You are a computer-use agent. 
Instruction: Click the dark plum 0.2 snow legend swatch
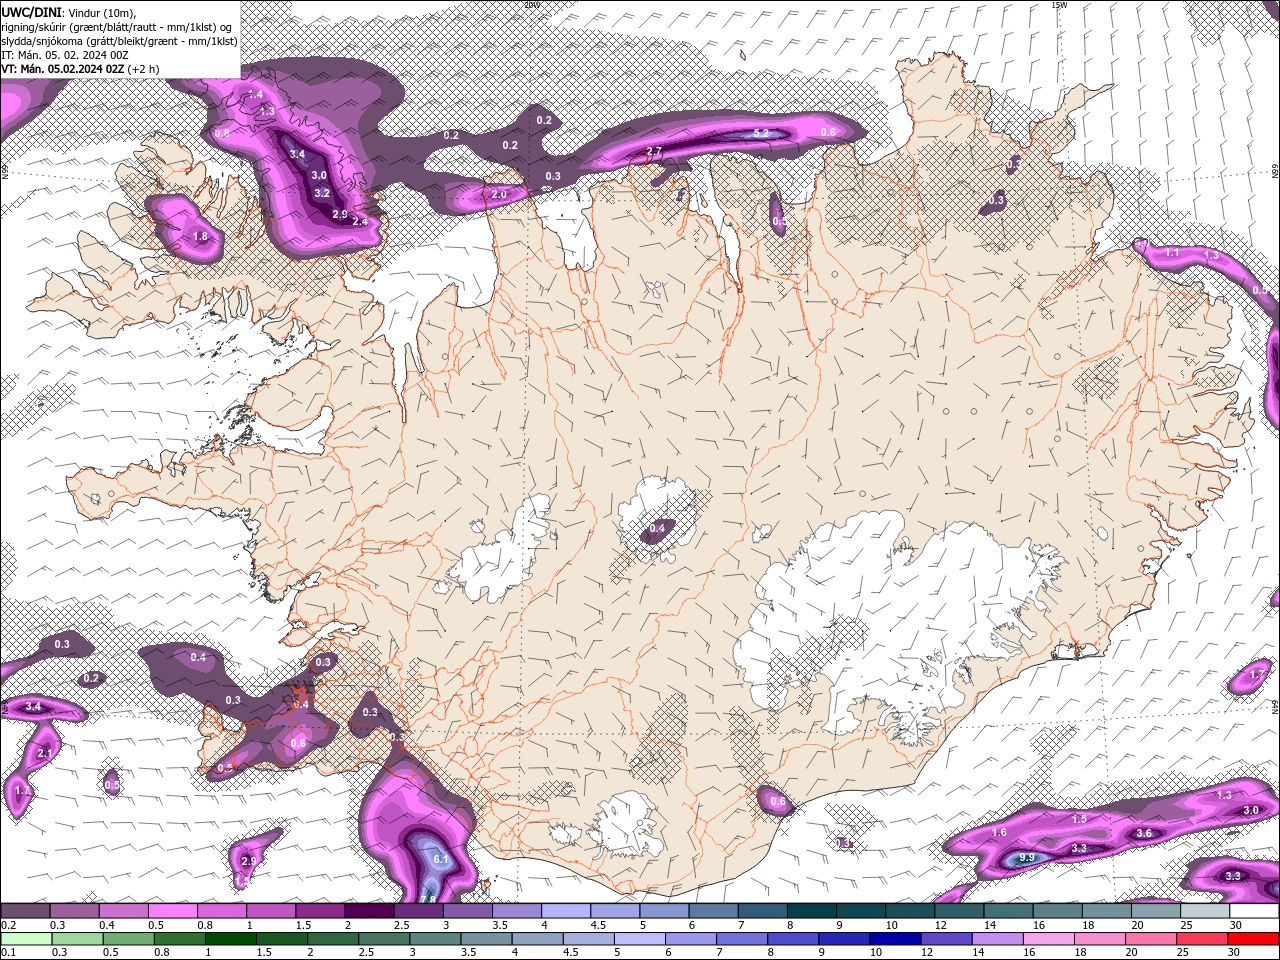coord(25,910)
